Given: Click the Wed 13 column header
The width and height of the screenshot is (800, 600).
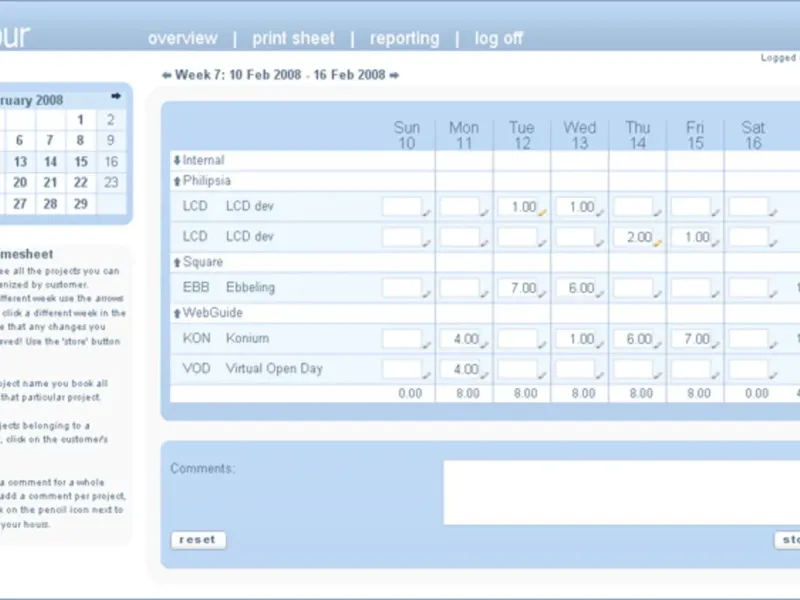Looking at the screenshot, I should tap(580, 135).
